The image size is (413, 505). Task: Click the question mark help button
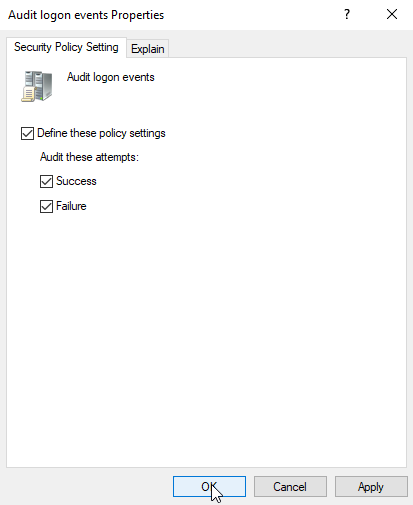tap(347, 14)
